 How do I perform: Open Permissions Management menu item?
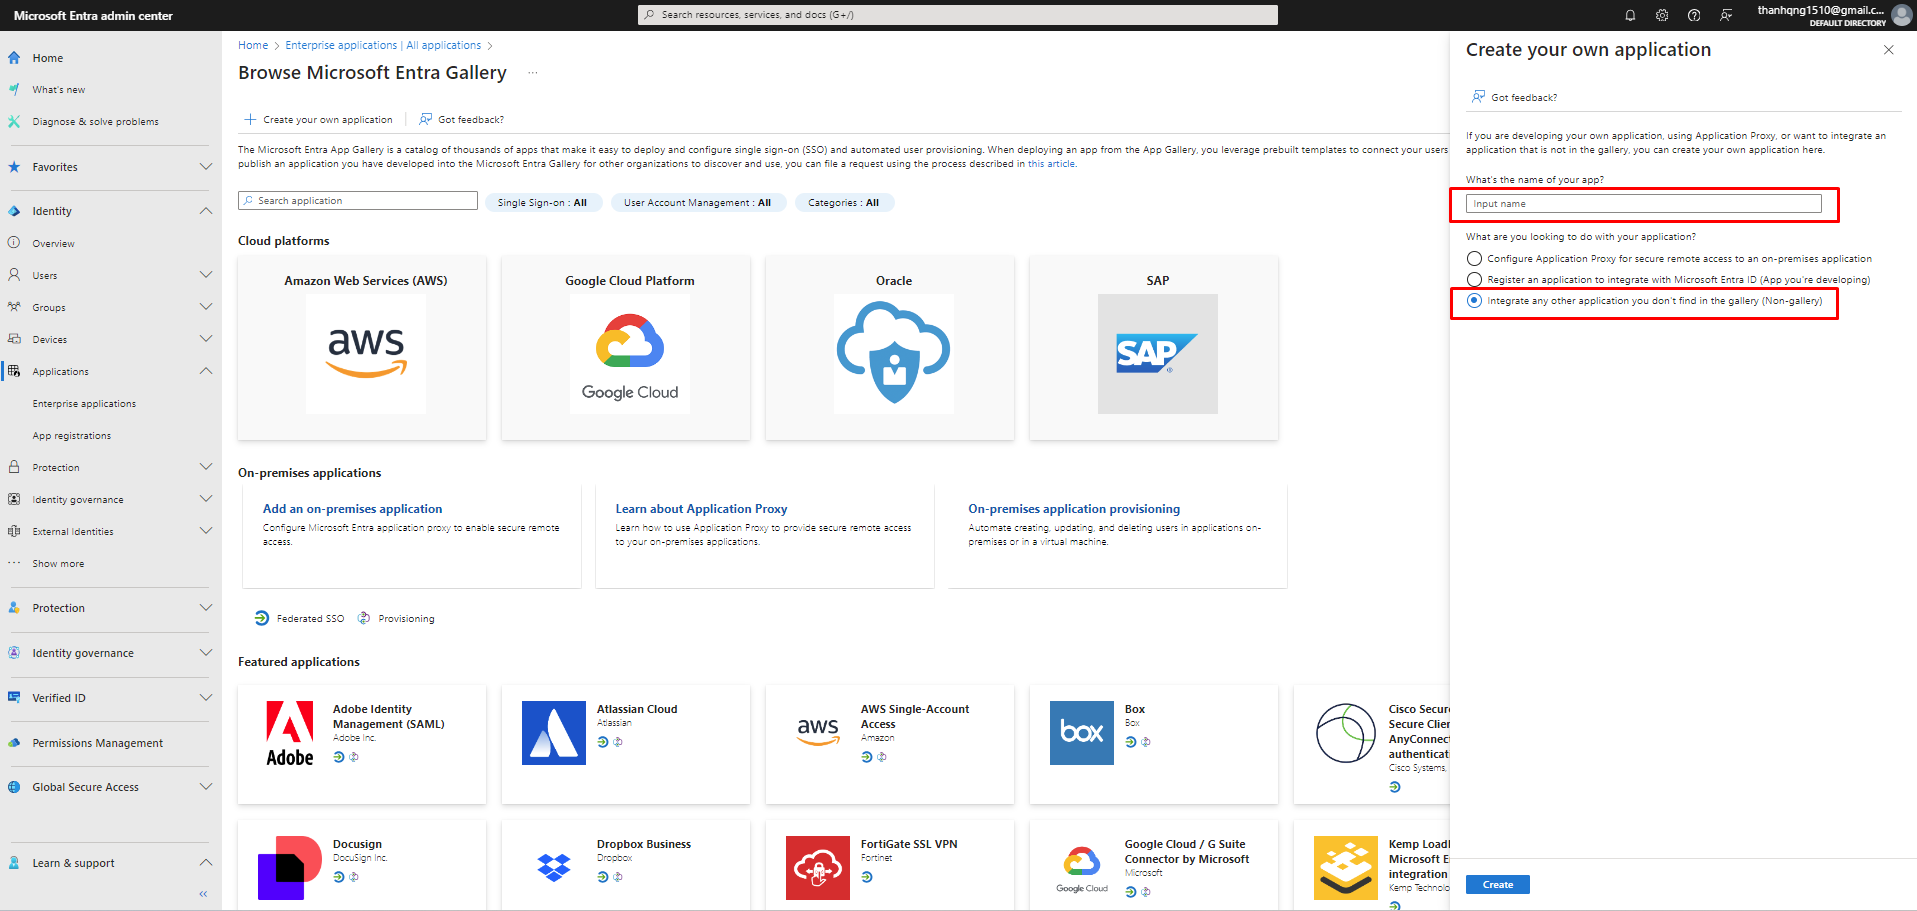98,743
